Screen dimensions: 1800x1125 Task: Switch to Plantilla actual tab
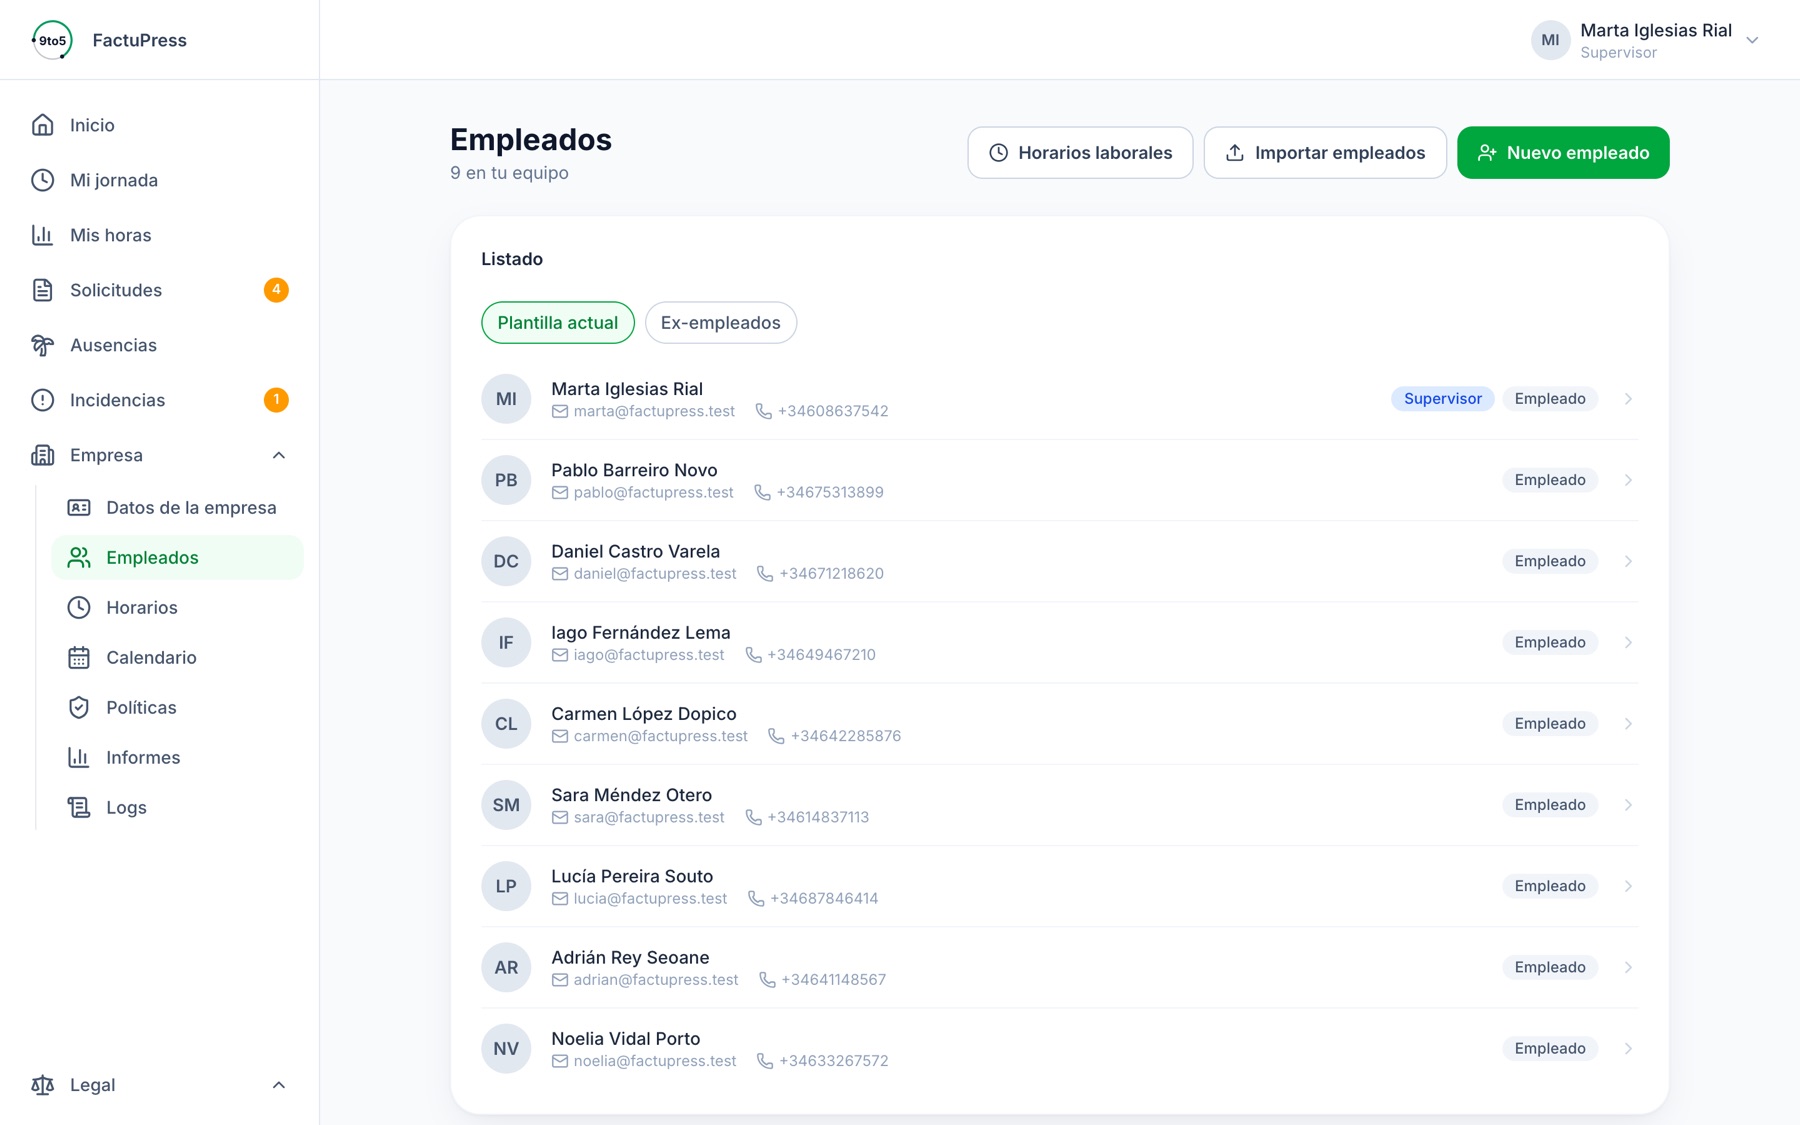(558, 322)
